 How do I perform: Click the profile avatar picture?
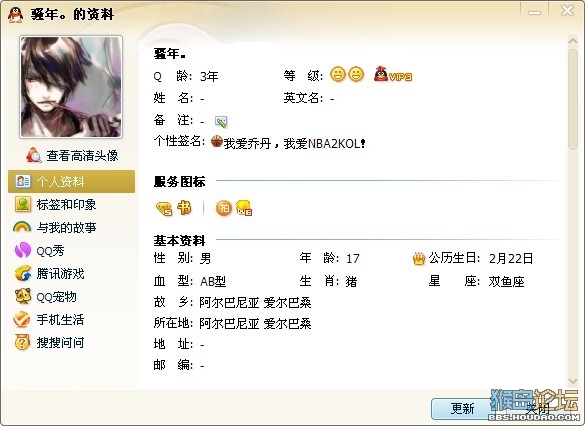(x=71, y=87)
